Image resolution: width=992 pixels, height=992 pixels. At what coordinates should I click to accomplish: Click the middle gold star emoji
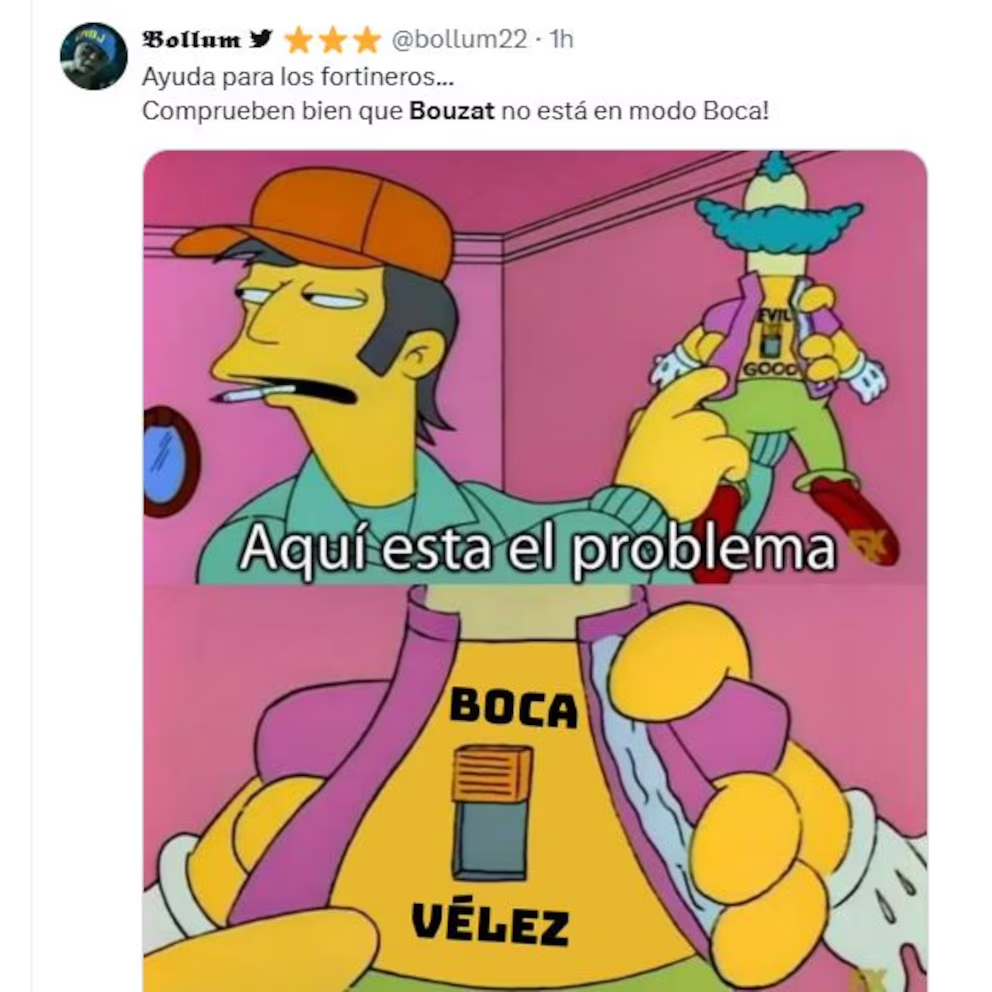pos(332,40)
